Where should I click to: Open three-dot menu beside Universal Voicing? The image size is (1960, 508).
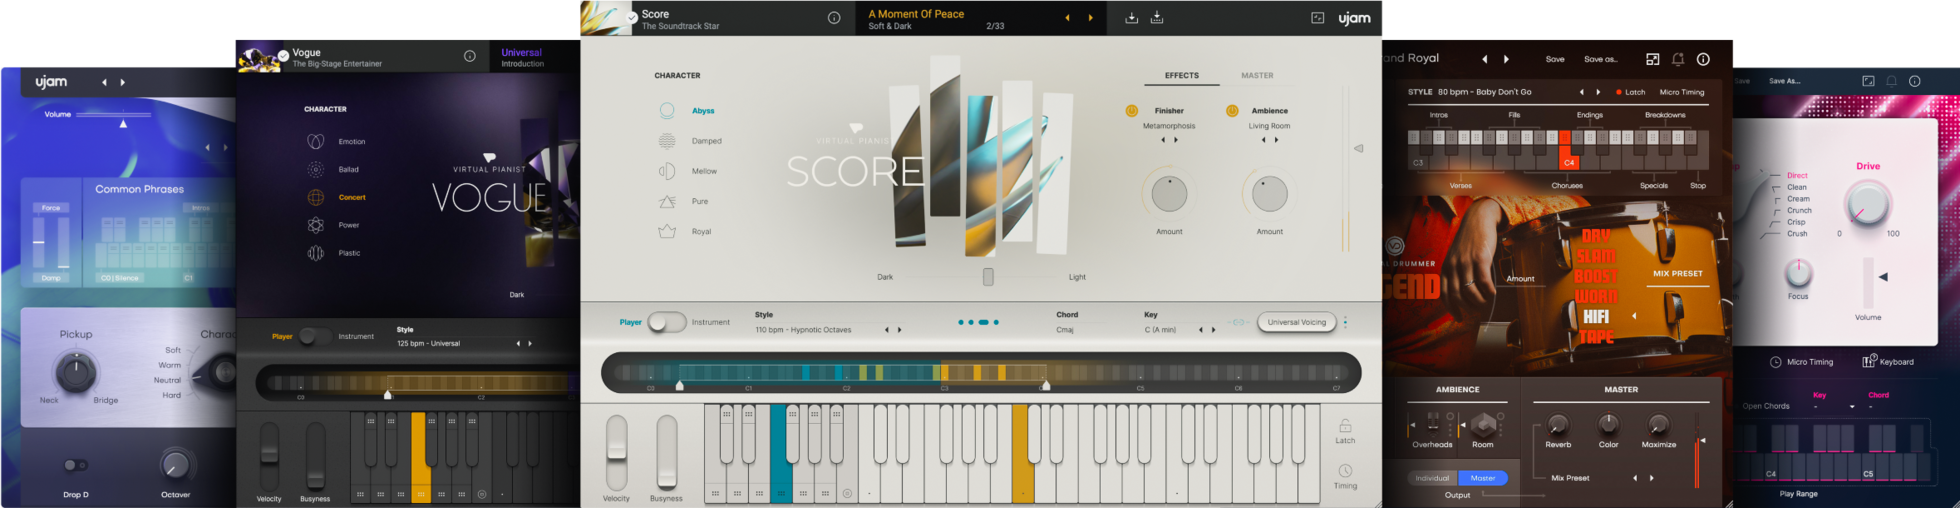pos(1345,322)
